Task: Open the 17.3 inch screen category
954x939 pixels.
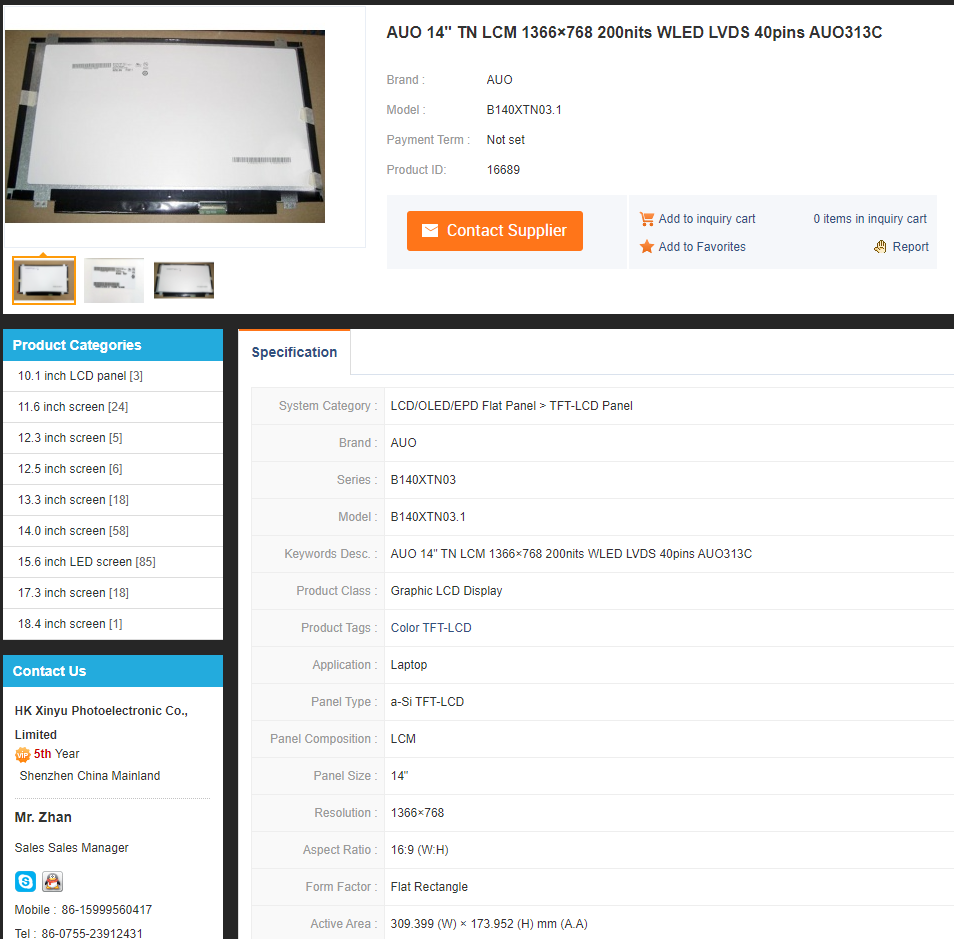Action: (73, 593)
